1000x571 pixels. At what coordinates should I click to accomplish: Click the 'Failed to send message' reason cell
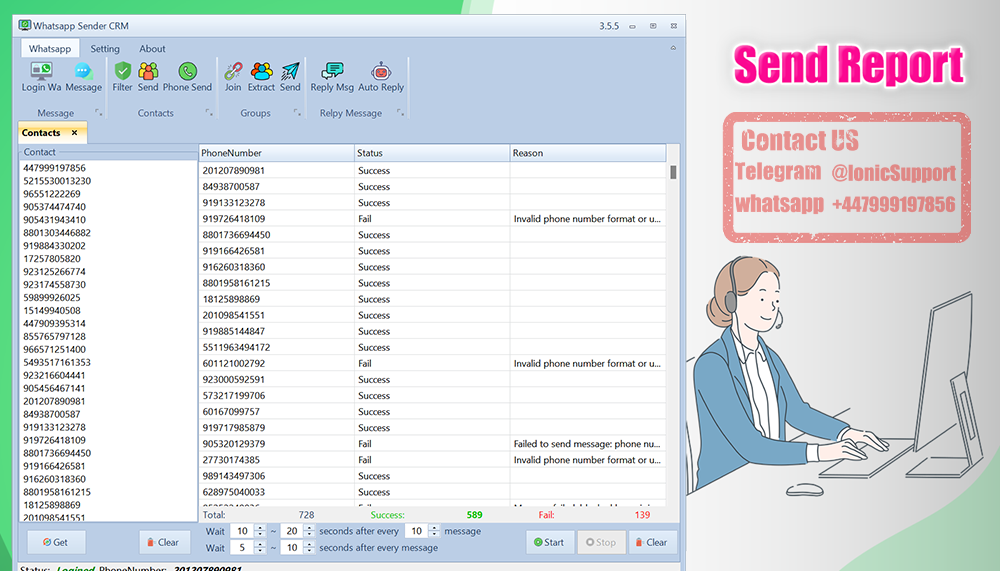coord(587,443)
